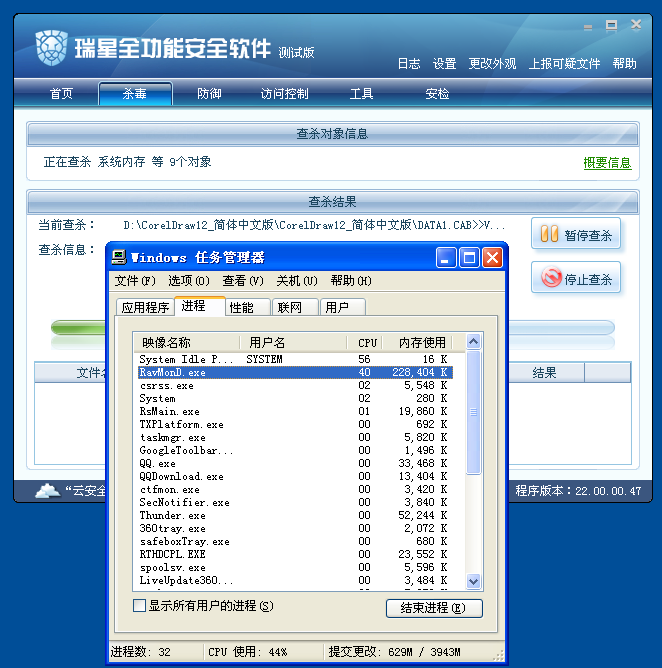Viewport: 662px width, 668px height.
Task: Click 上报可疑文件 link
Action: pos(564,63)
